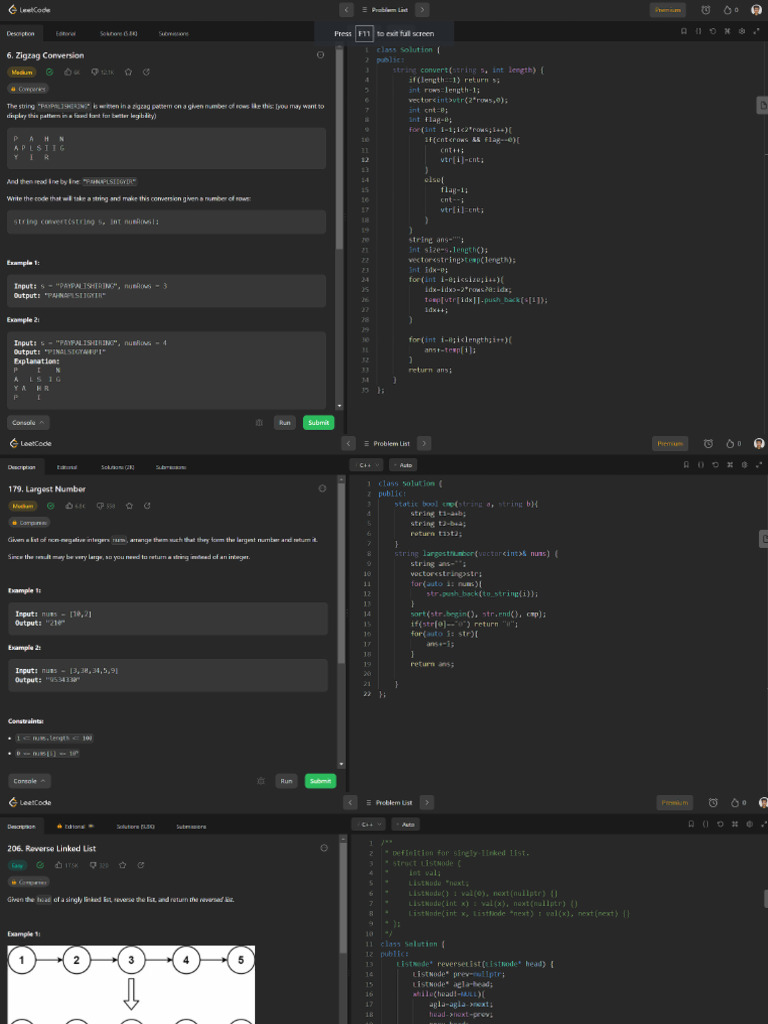Image resolution: width=768 pixels, height=1024 pixels.
Task: Open C++ language dropdown in Largest Number editor
Action: pyautogui.click(x=366, y=465)
